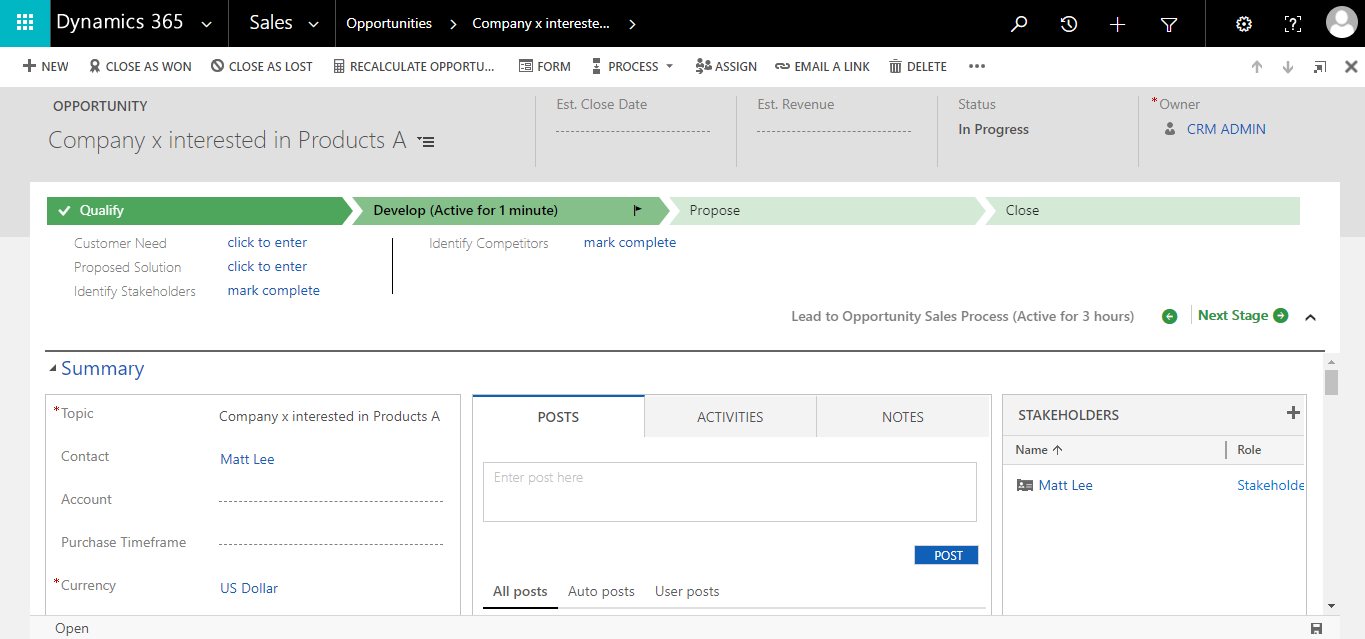
Task: Click Opportunities in the breadcrumb
Action: [x=389, y=24]
